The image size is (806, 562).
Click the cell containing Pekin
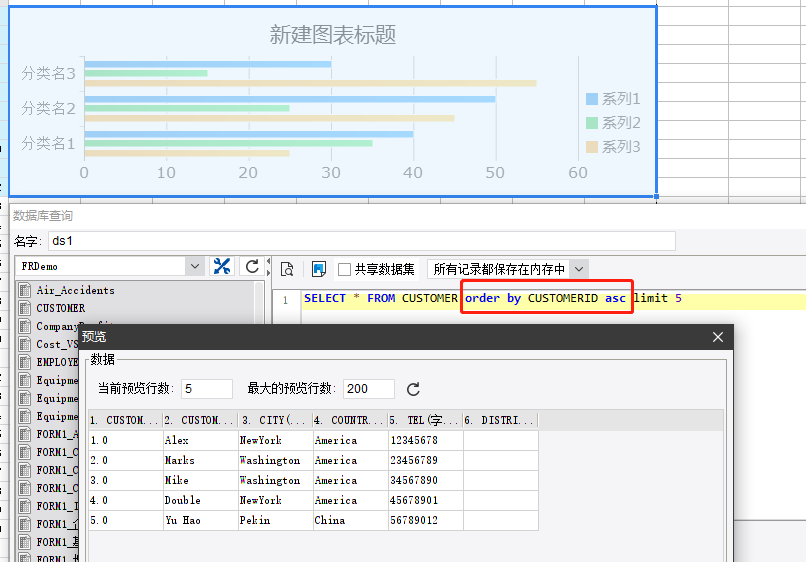pyautogui.click(x=276, y=520)
